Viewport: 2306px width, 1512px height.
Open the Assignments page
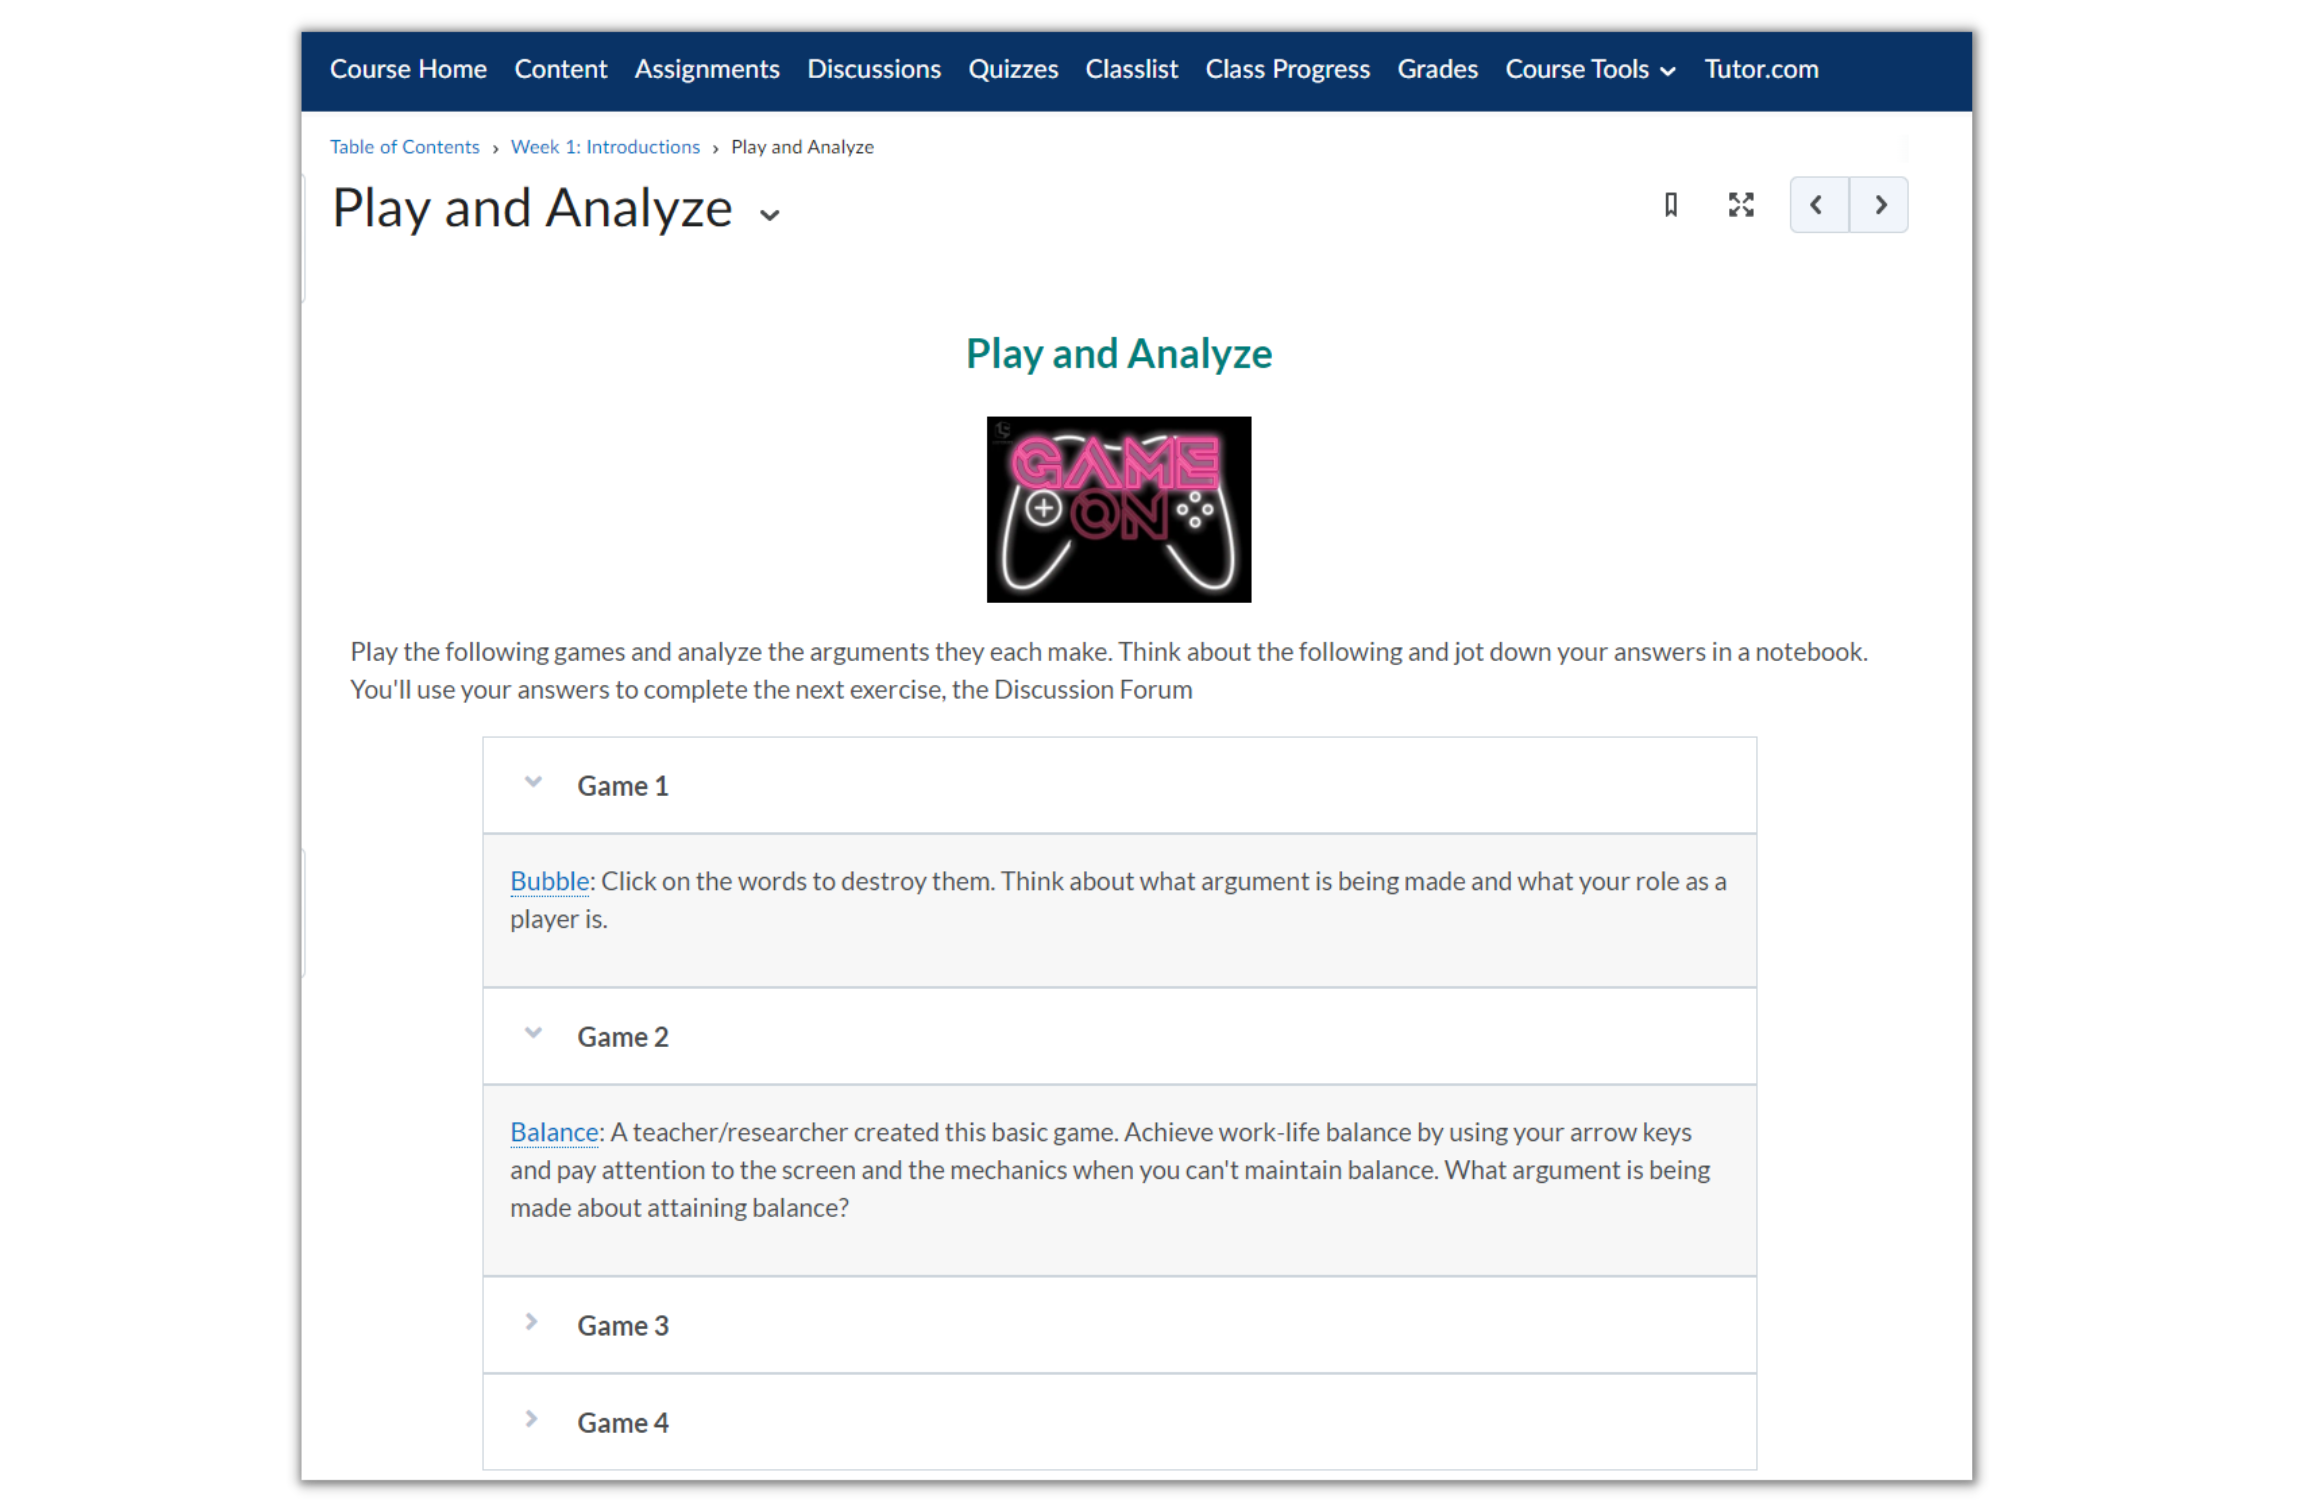pos(707,69)
